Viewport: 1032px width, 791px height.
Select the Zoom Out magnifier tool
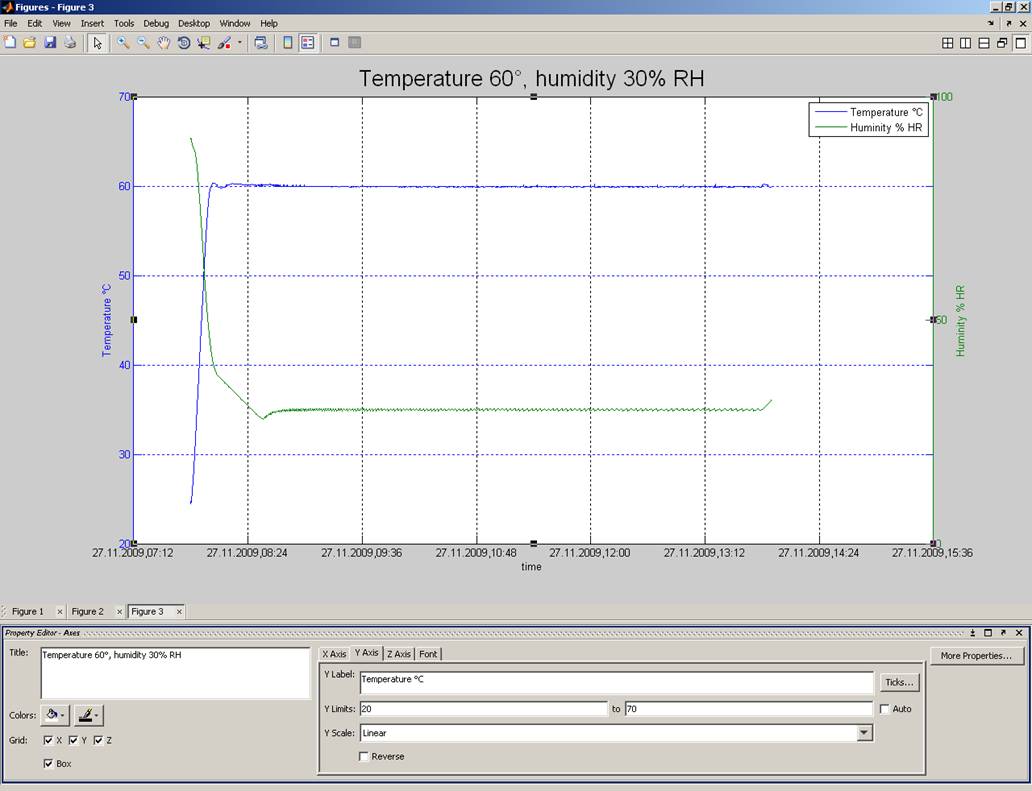coord(143,43)
